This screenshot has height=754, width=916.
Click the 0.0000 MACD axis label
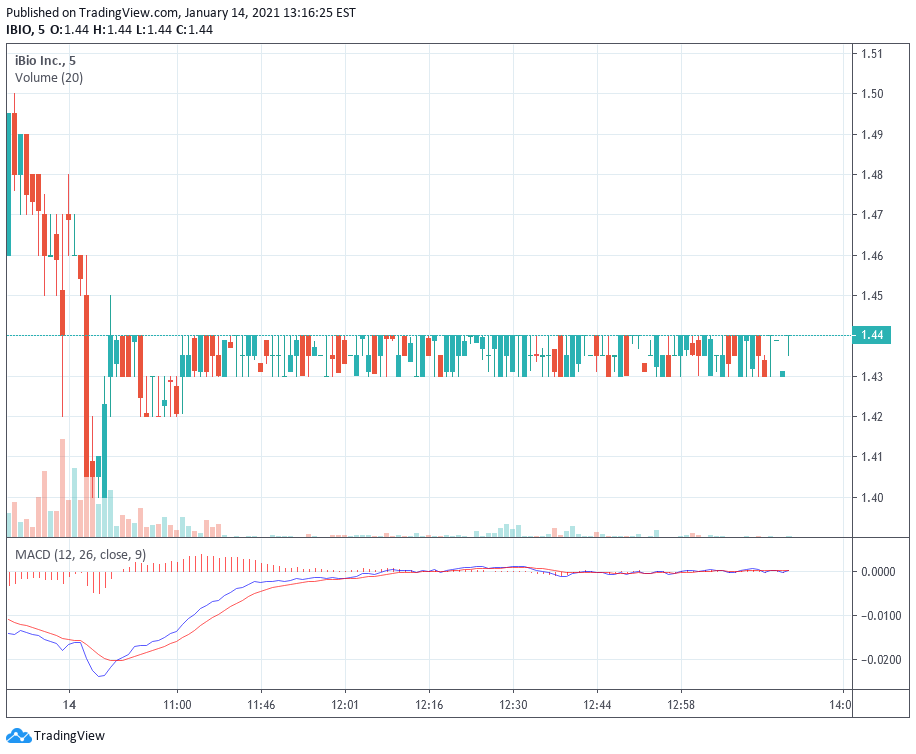coord(878,572)
